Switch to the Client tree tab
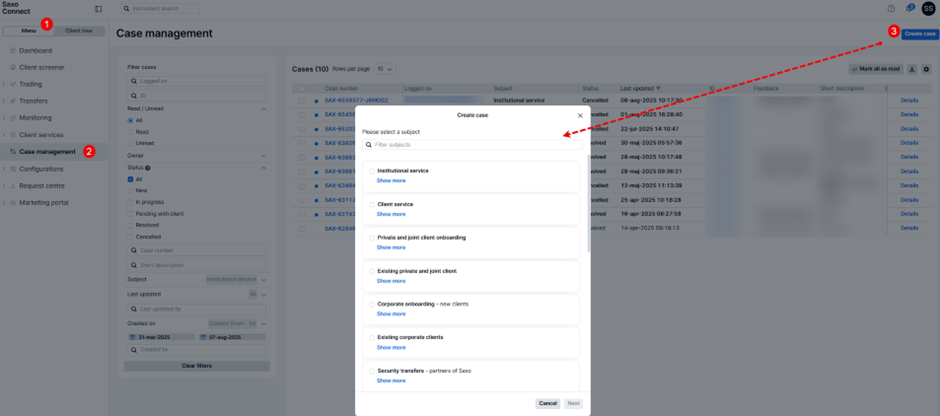The width and height of the screenshot is (940, 416). (x=79, y=31)
